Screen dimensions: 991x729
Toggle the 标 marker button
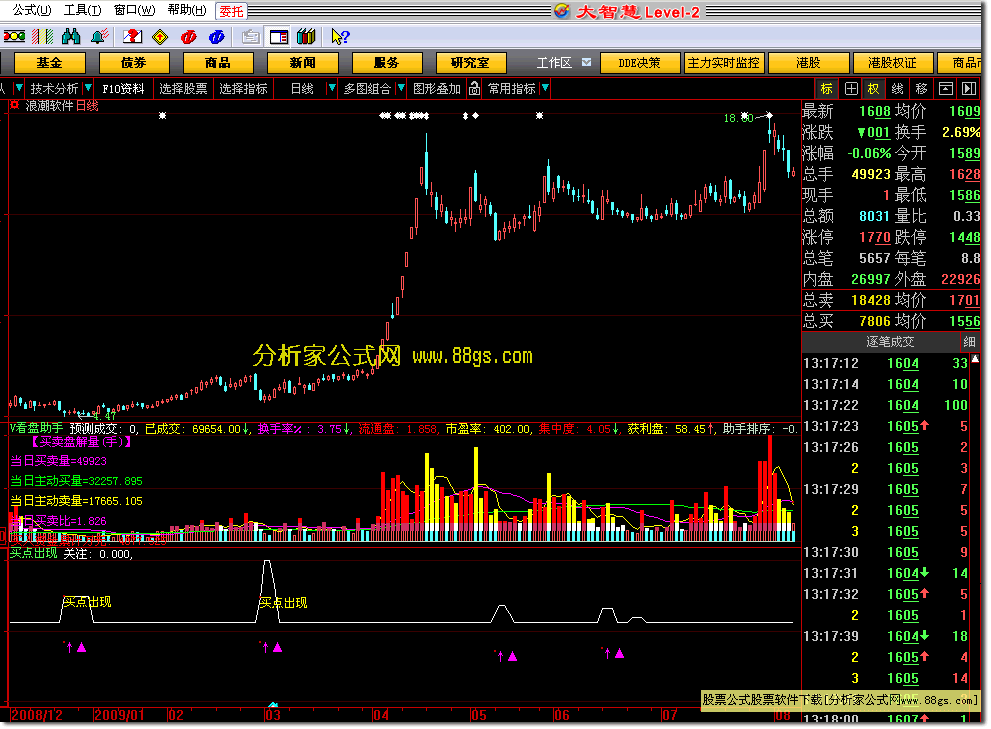pos(827,89)
